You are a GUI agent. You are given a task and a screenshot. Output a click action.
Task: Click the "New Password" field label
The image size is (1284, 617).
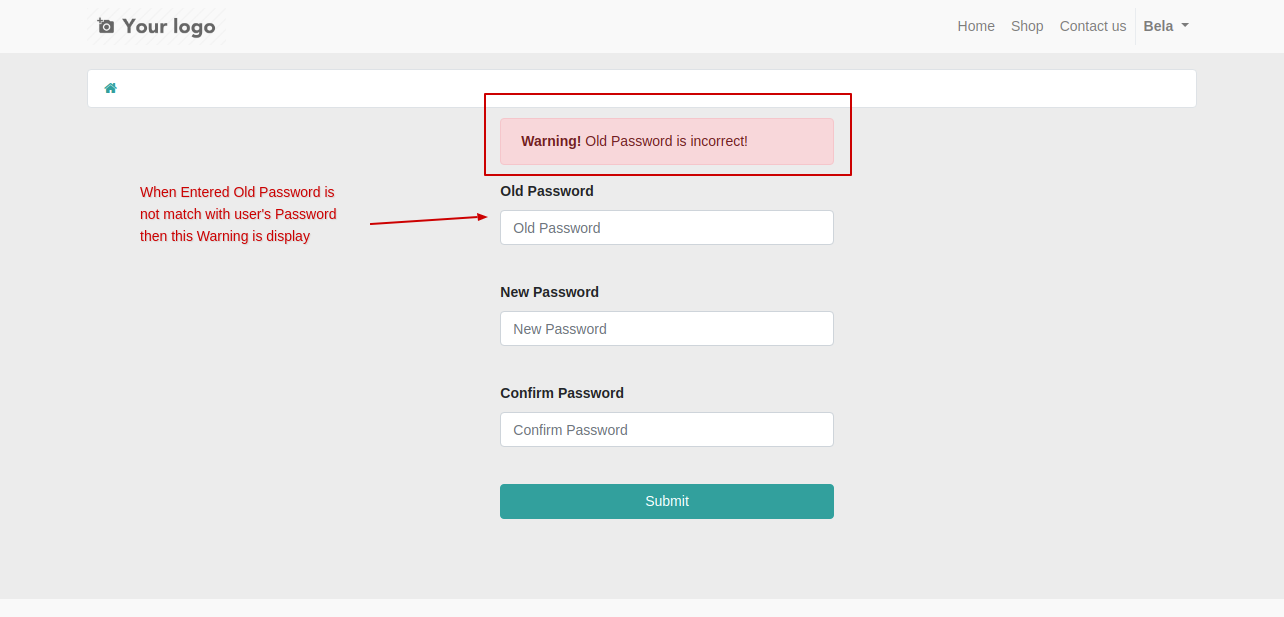tap(550, 292)
